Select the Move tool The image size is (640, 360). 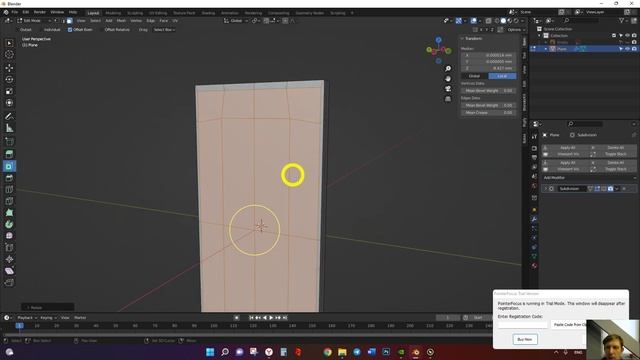click(x=9, y=68)
